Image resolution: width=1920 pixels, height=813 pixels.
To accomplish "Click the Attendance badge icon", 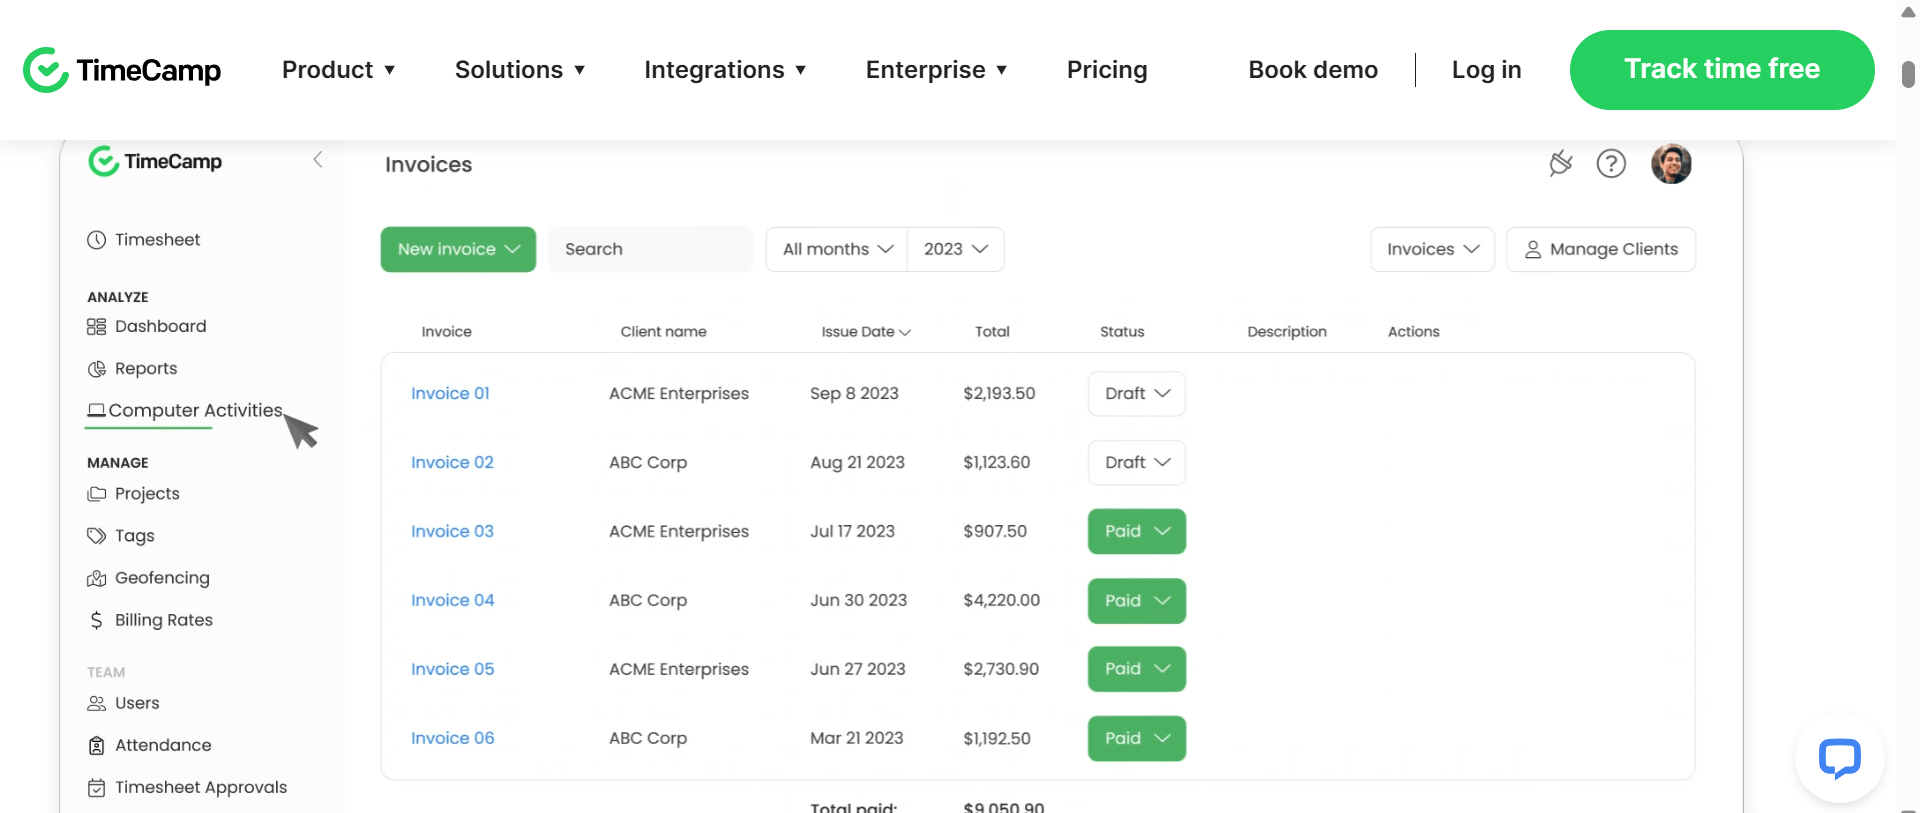I will click(96, 746).
